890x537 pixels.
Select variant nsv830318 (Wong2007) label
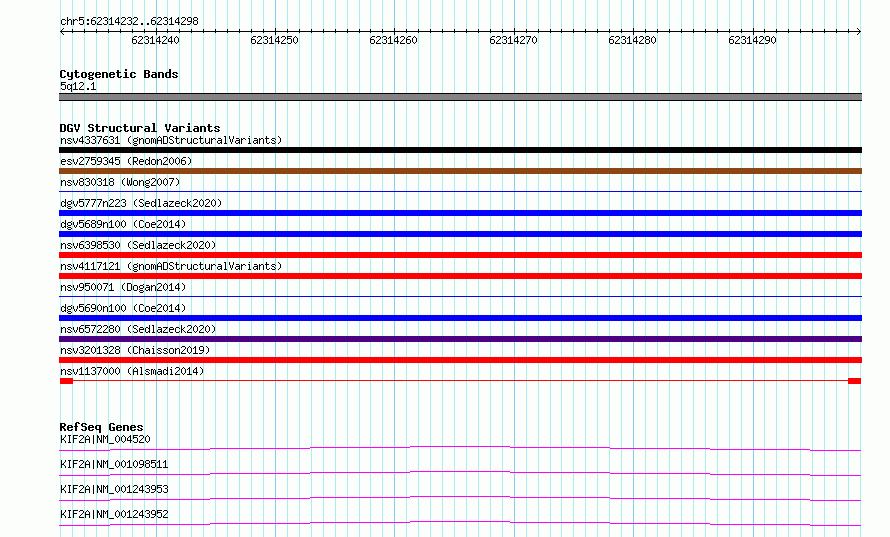(x=120, y=182)
